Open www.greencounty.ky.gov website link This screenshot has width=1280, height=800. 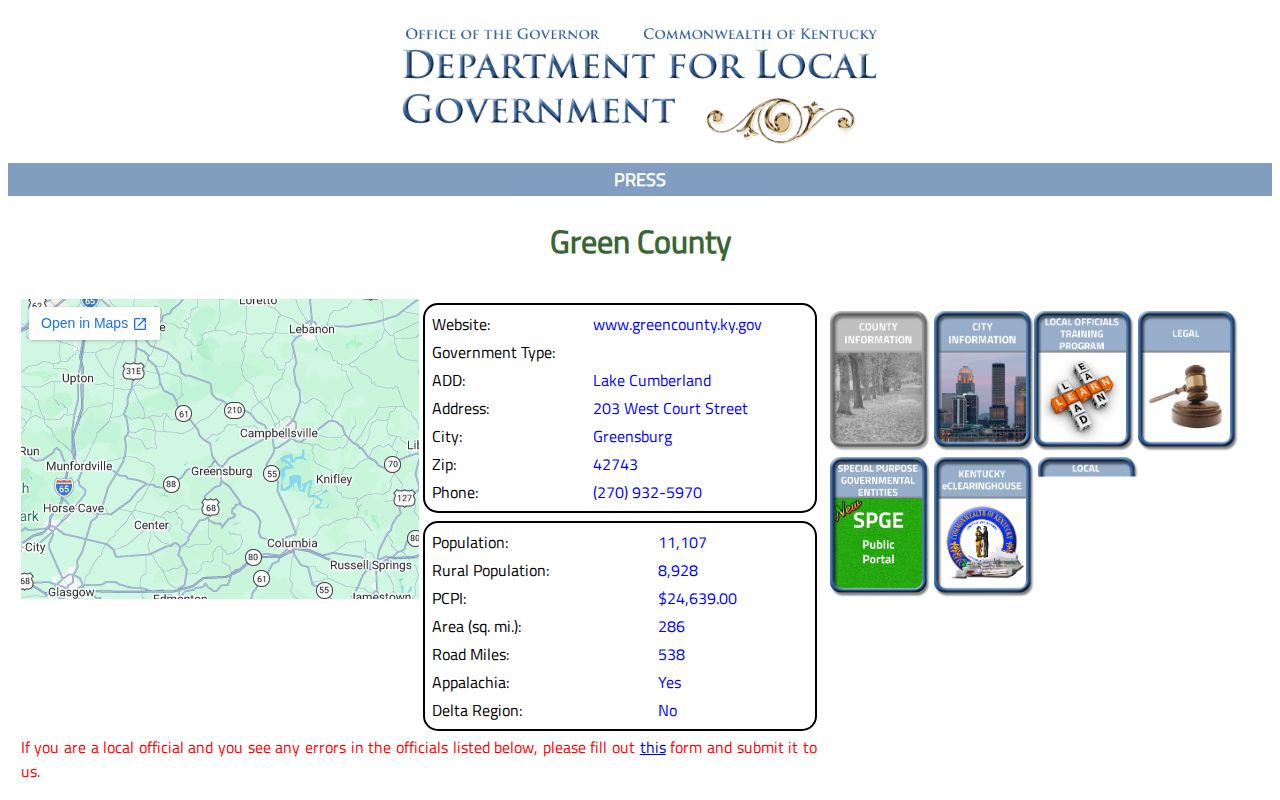click(x=677, y=325)
